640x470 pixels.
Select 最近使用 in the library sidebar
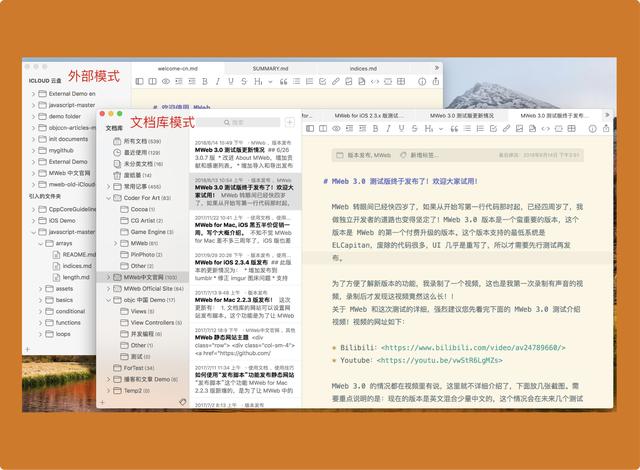[x=143, y=153]
